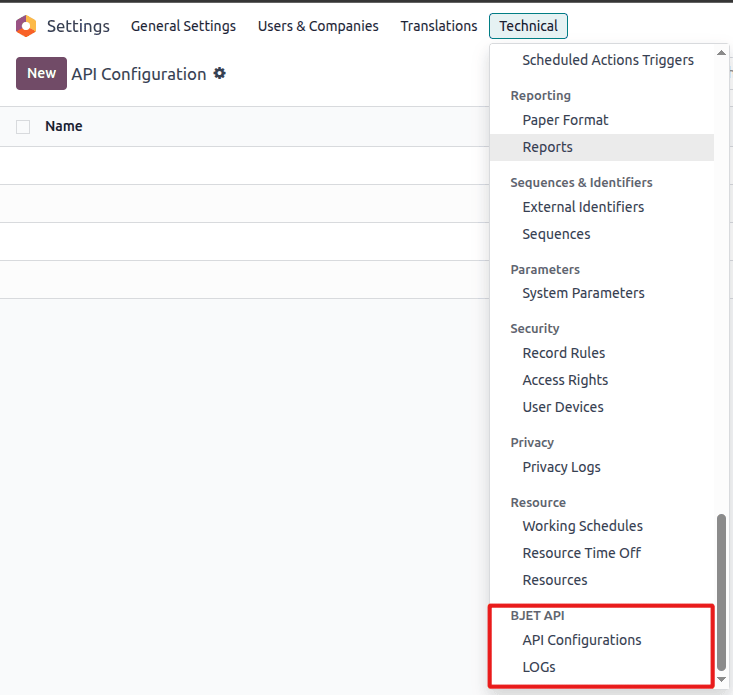733x695 pixels.
Task: Expand the General Settings menu
Action: (183, 26)
